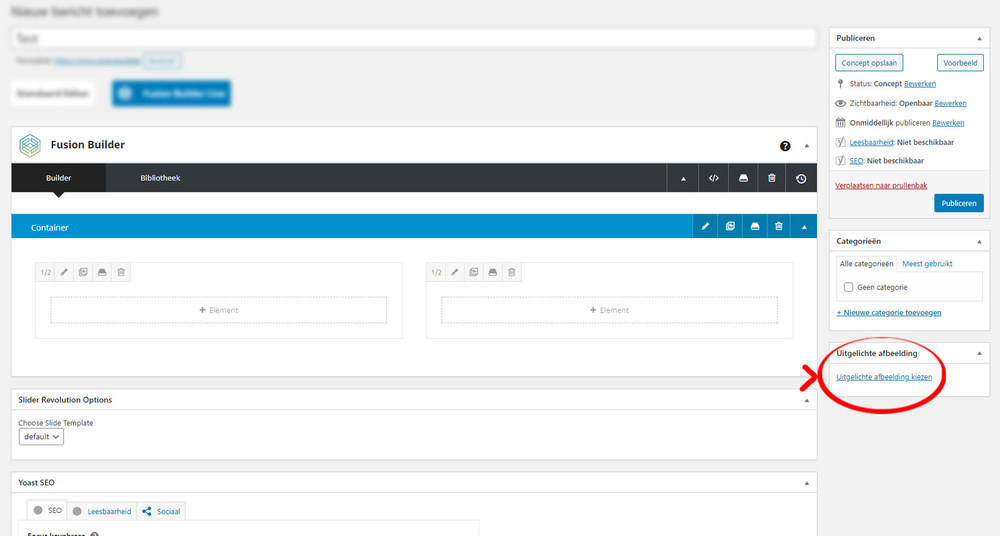Click Fusion Builder history clock icon
The width and height of the screenshot is (1000, 536).
pyautogui.click(x=801, y=179)
